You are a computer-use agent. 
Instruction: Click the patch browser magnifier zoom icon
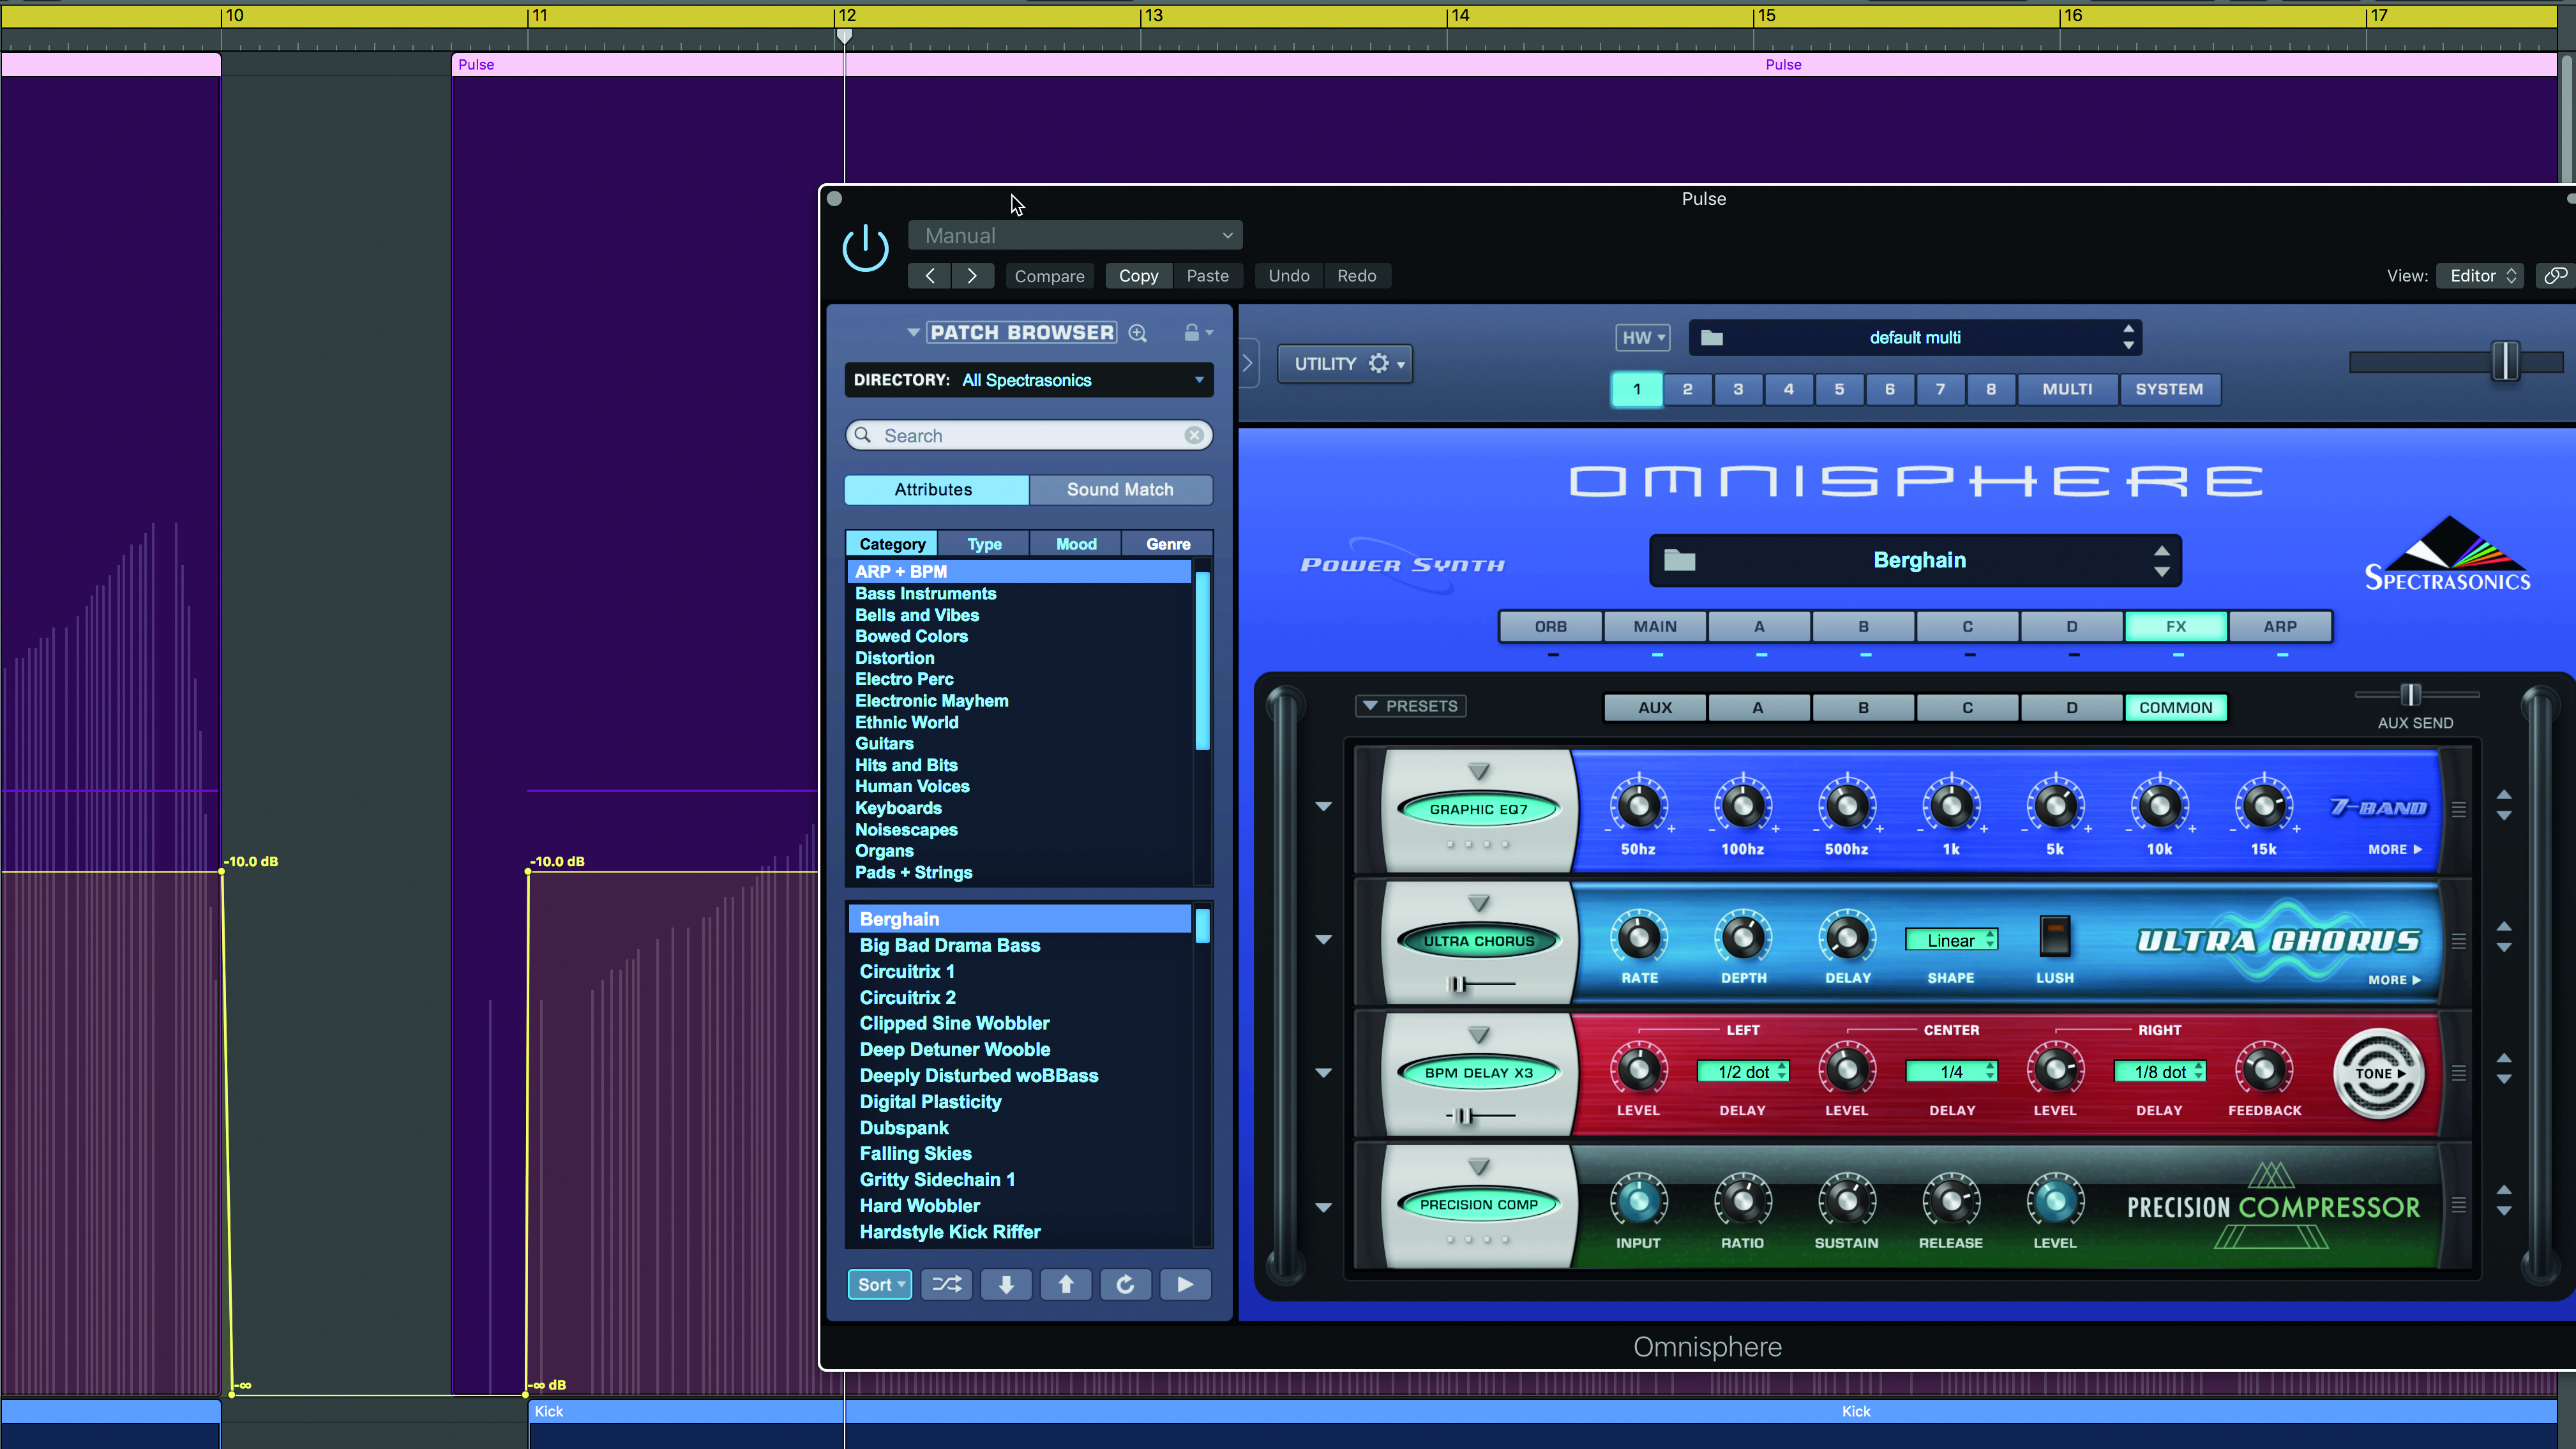pos(1138,333)
